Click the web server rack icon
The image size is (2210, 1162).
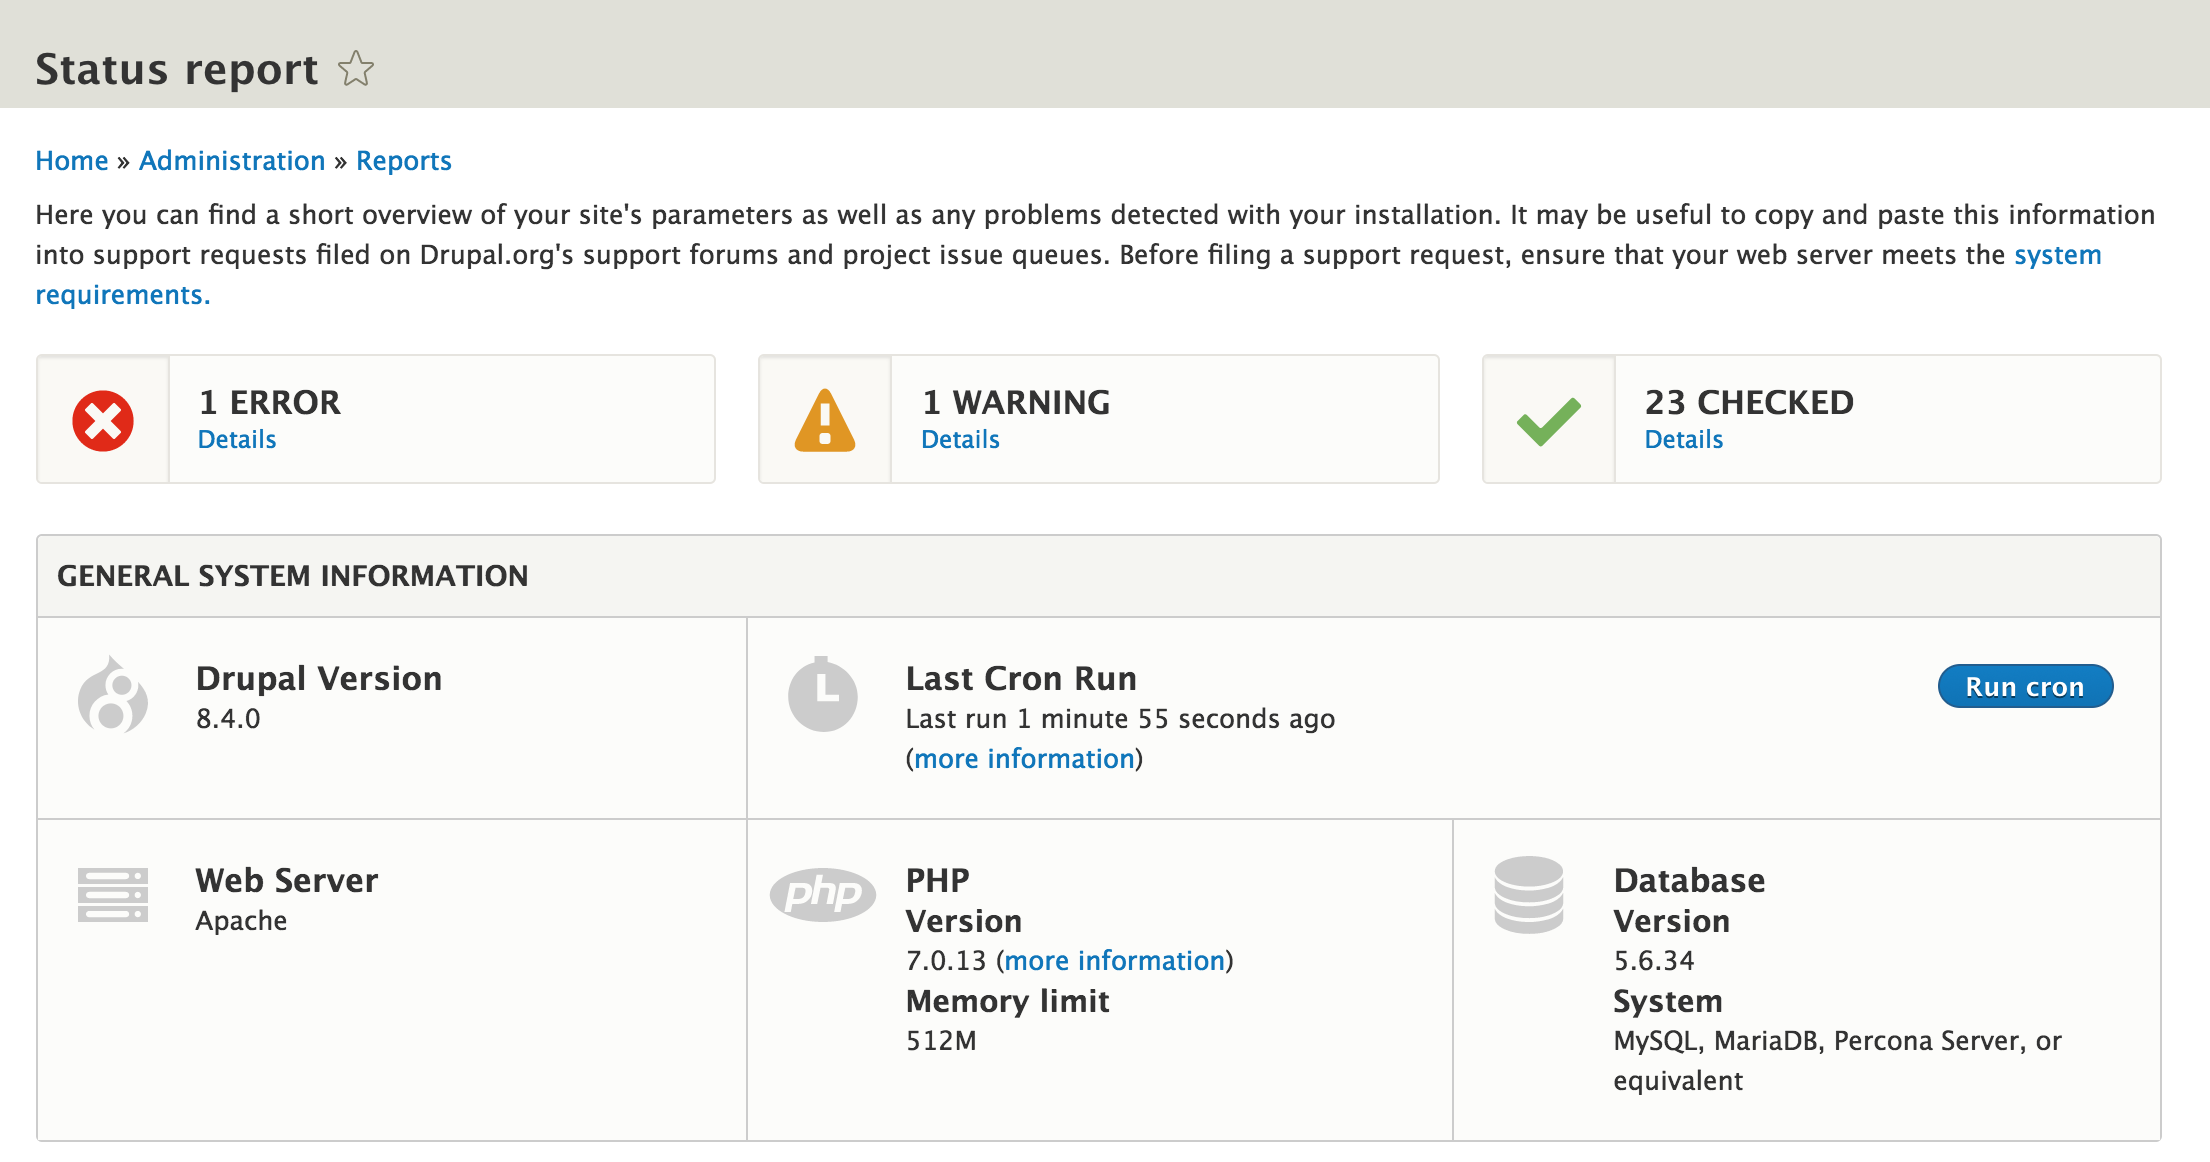(x=113, y=894)
